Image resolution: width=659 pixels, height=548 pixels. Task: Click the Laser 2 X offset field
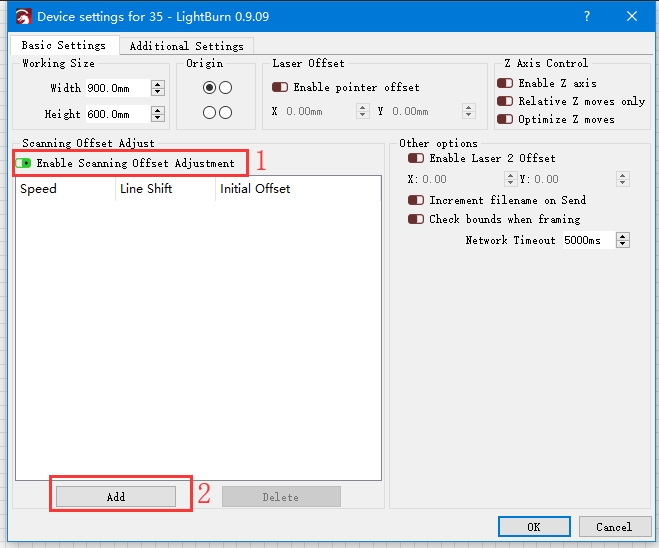(461, 179)
